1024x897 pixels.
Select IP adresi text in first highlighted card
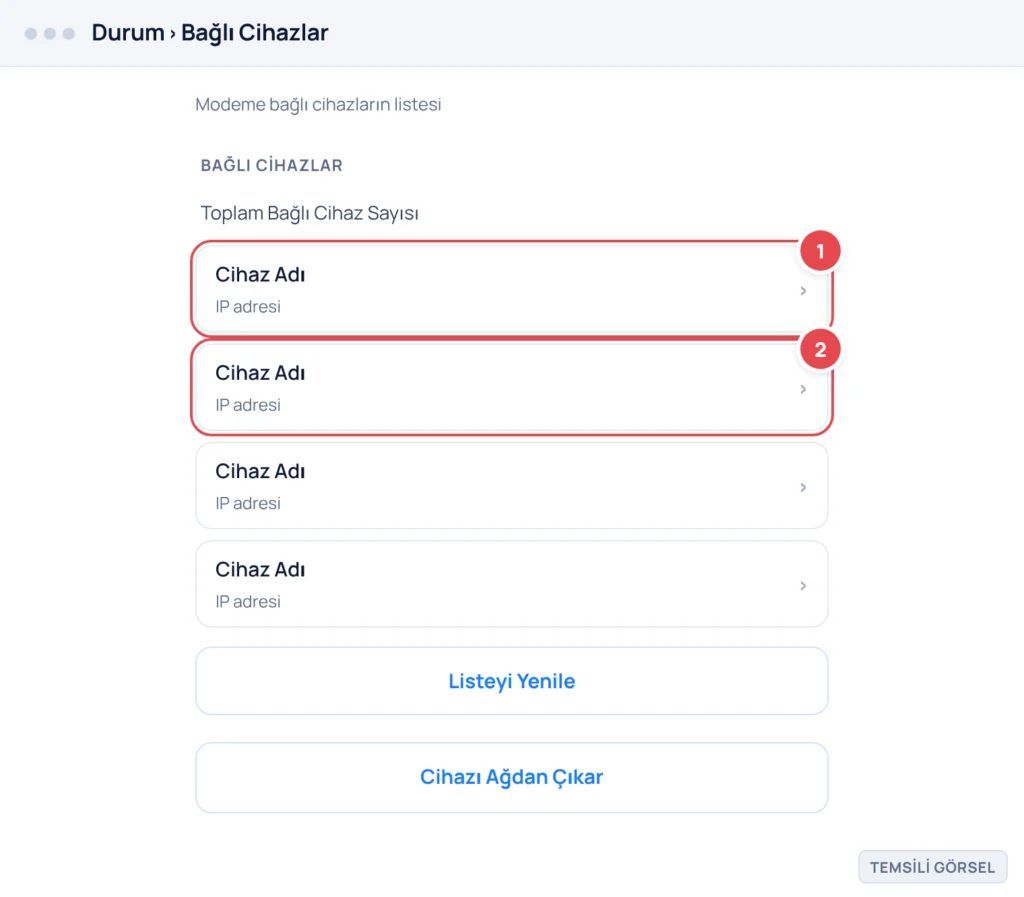(x=248, y=307)
